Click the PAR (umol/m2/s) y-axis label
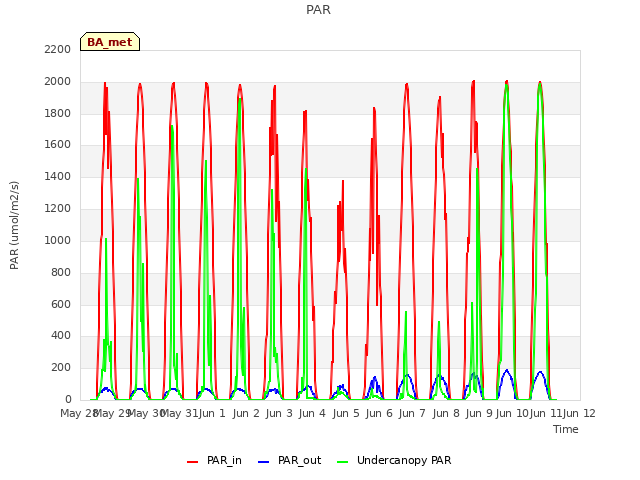 [x=14, y=225]
